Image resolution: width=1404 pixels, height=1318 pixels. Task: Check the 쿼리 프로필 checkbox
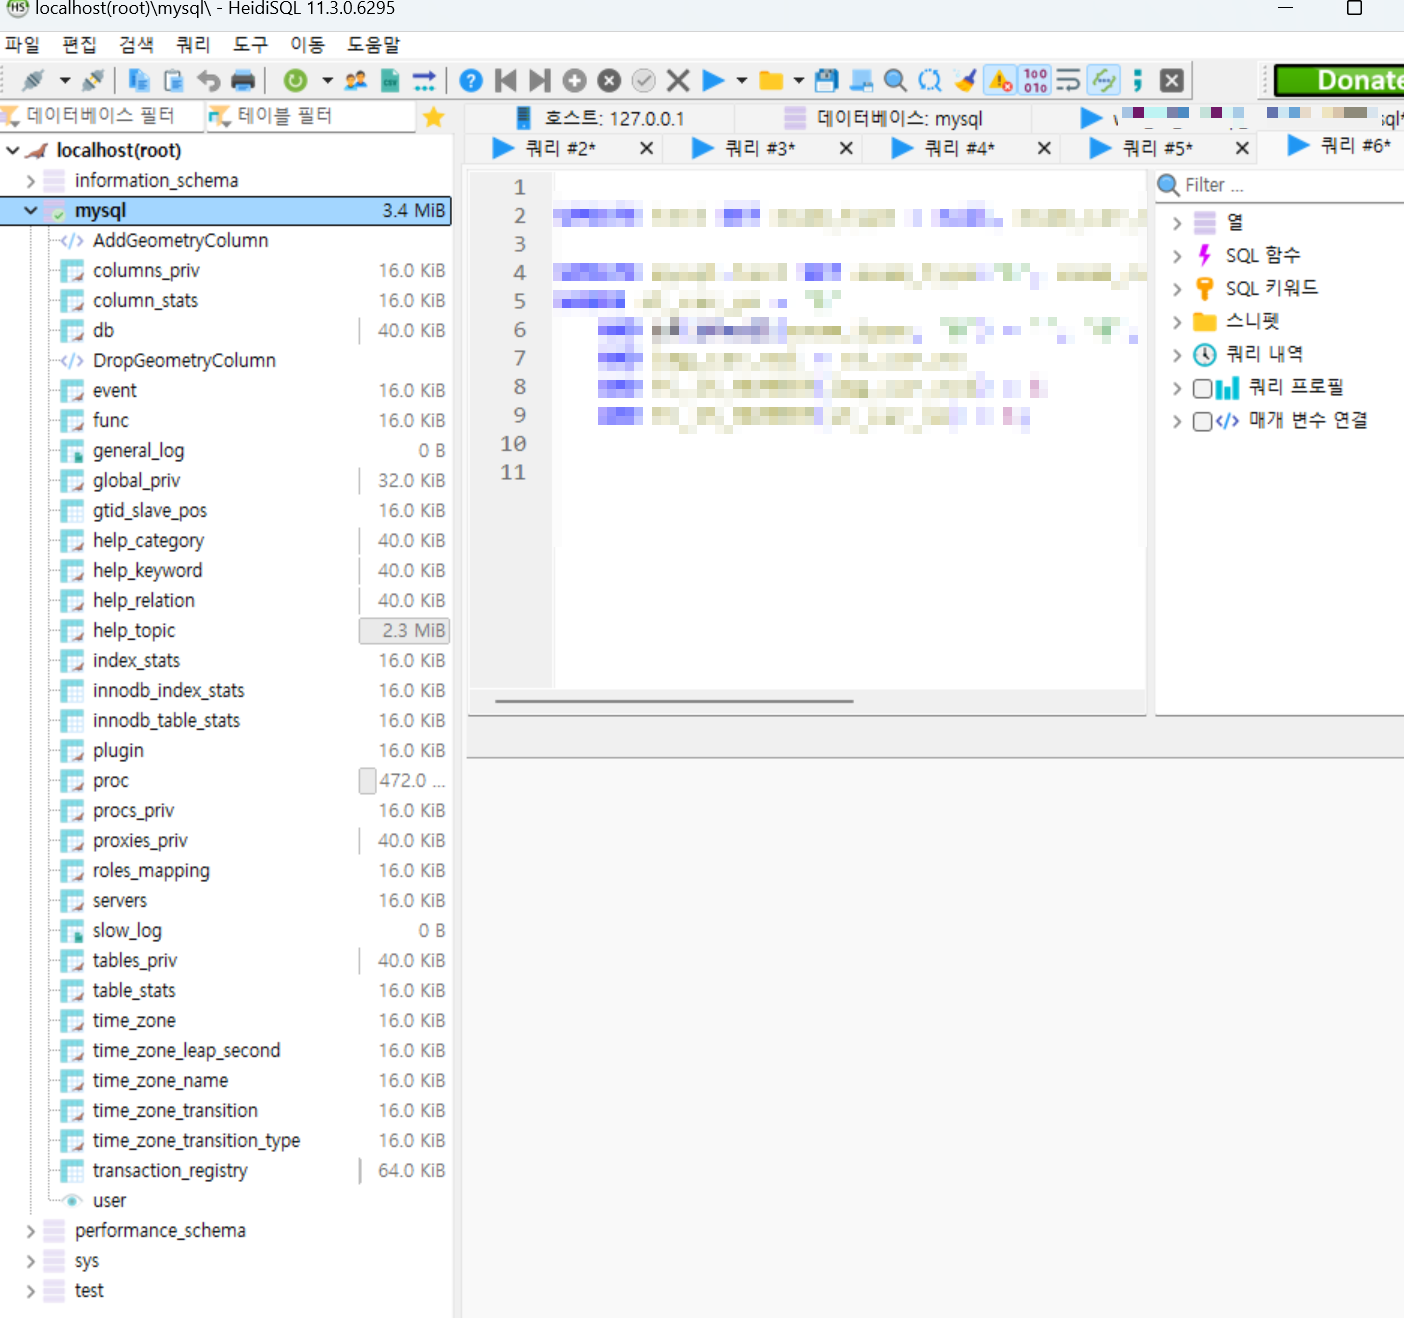click(x=1203, y=388)
